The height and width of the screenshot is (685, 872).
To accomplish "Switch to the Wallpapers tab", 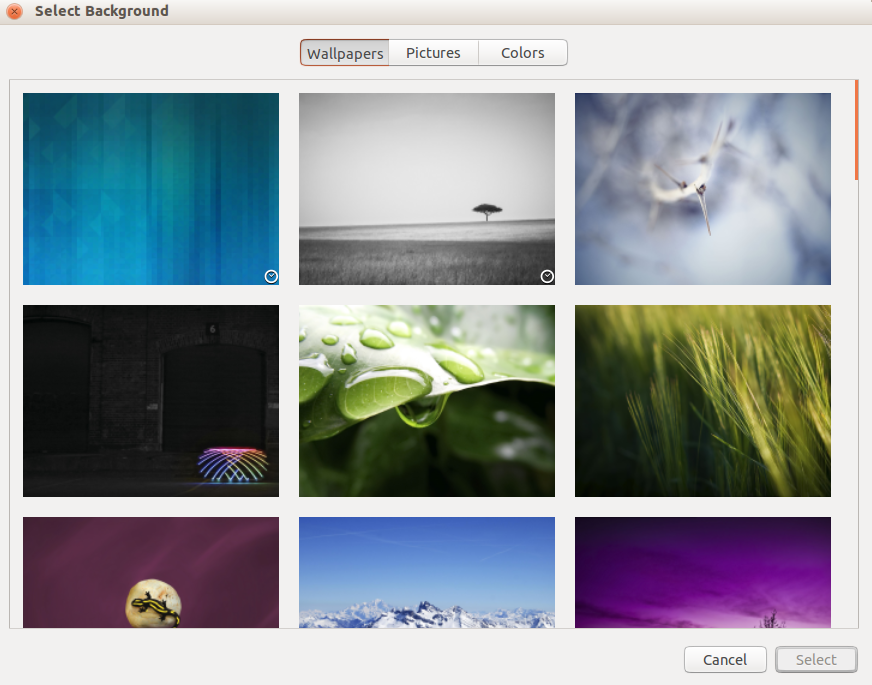I will (345, 53).
